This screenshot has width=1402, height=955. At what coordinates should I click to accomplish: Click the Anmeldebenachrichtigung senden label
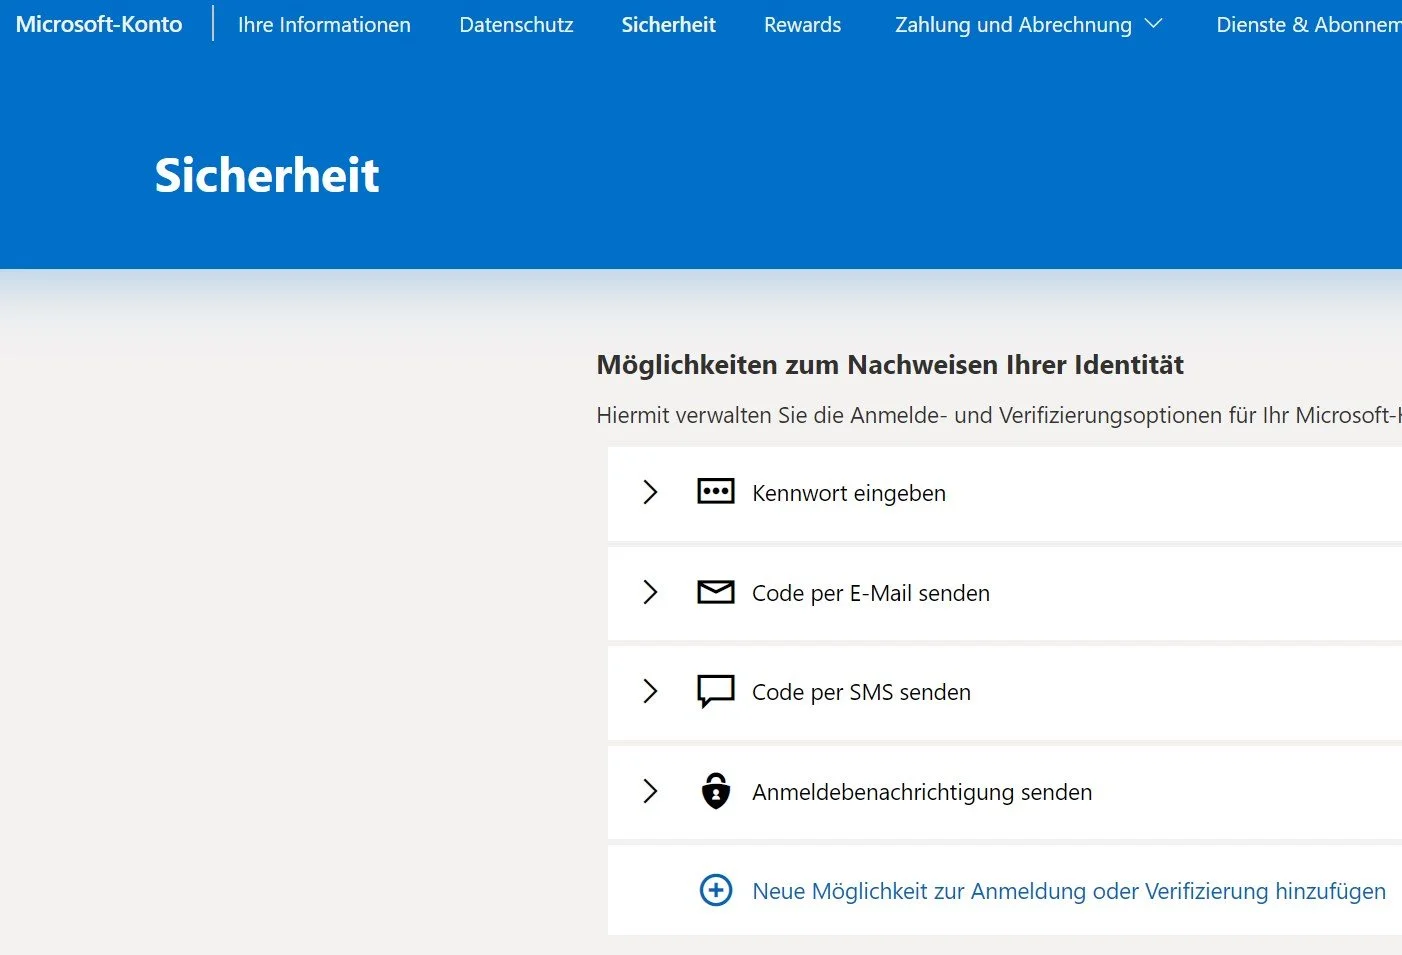point(922,792)
